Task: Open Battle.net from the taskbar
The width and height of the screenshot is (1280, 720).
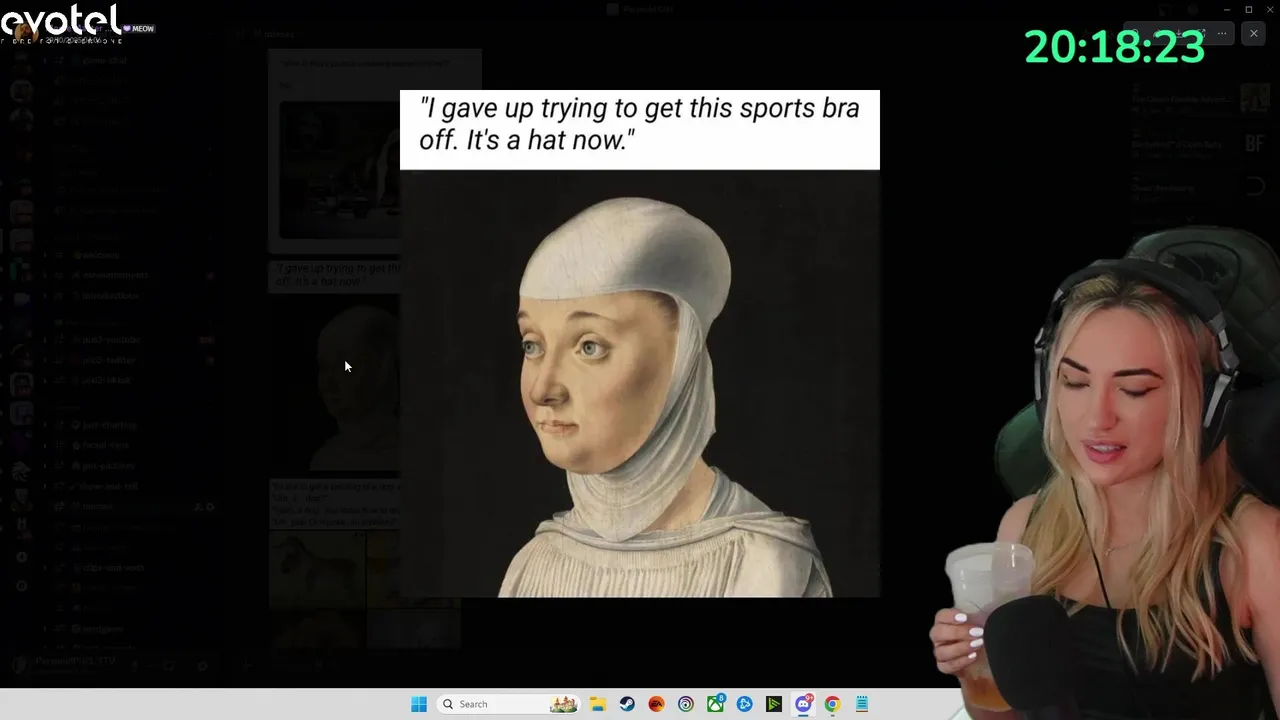Action: [744, 704]
